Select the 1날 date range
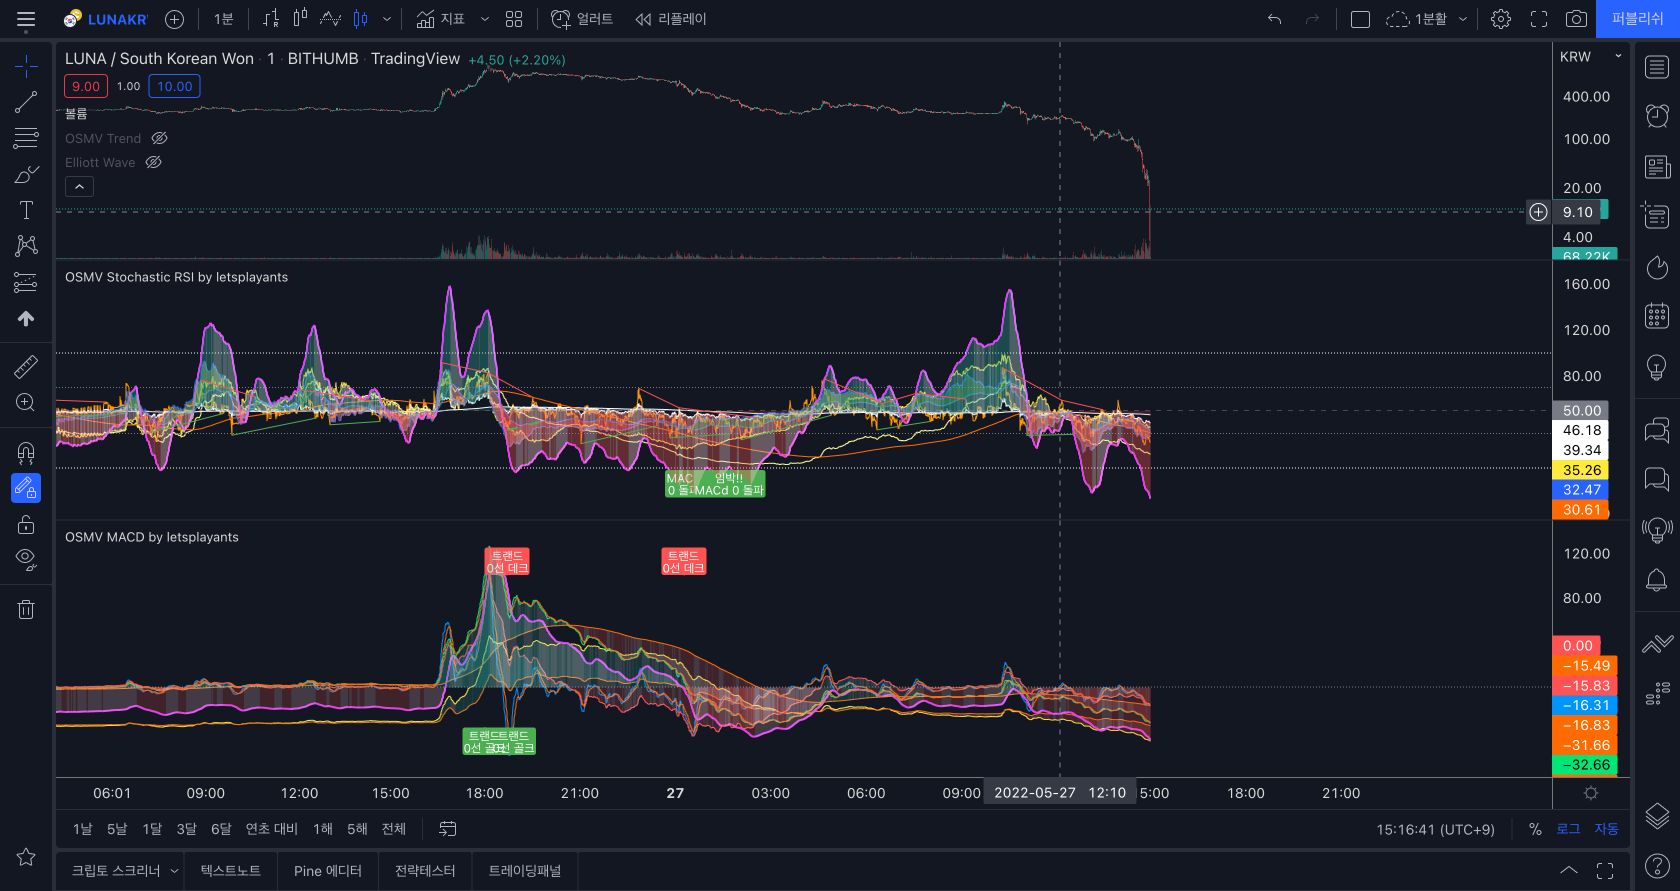This screenshot has height=891, width=1680. coord(82,829)
